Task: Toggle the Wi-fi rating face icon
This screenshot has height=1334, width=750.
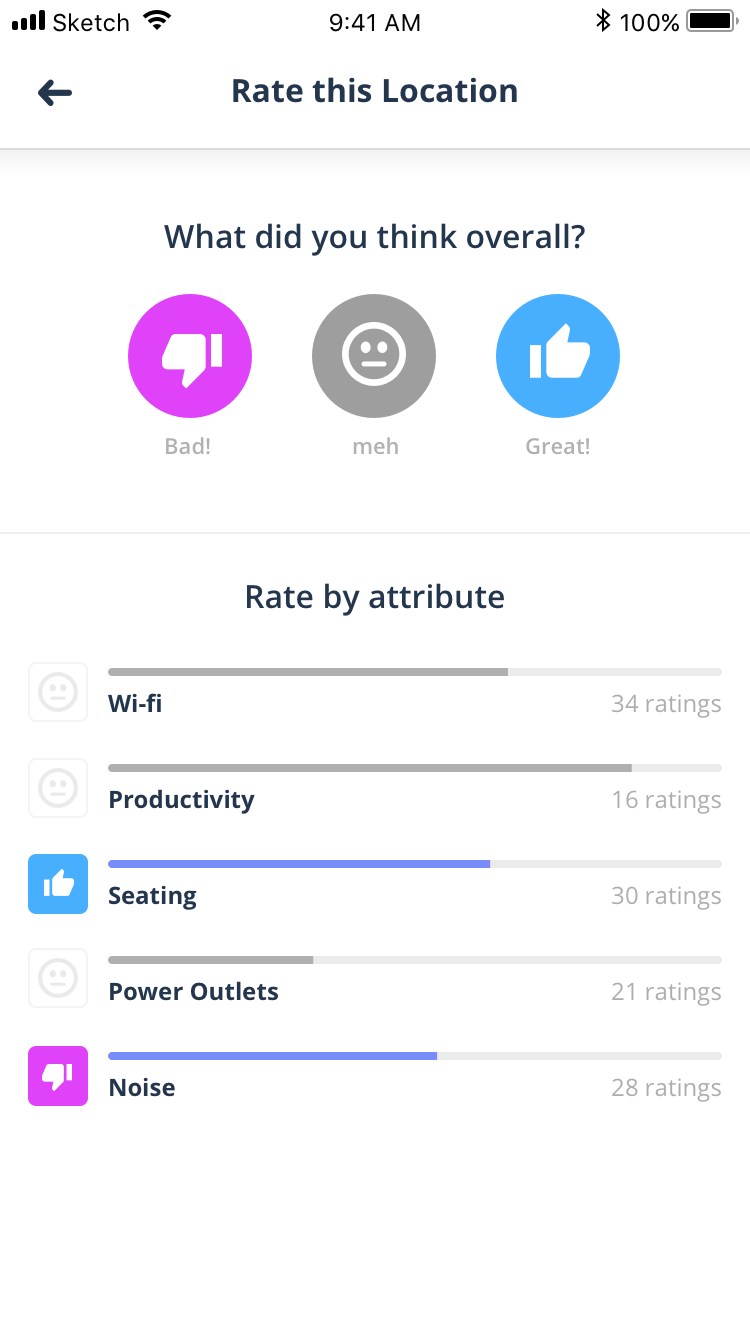Action: tap(58, 692)
